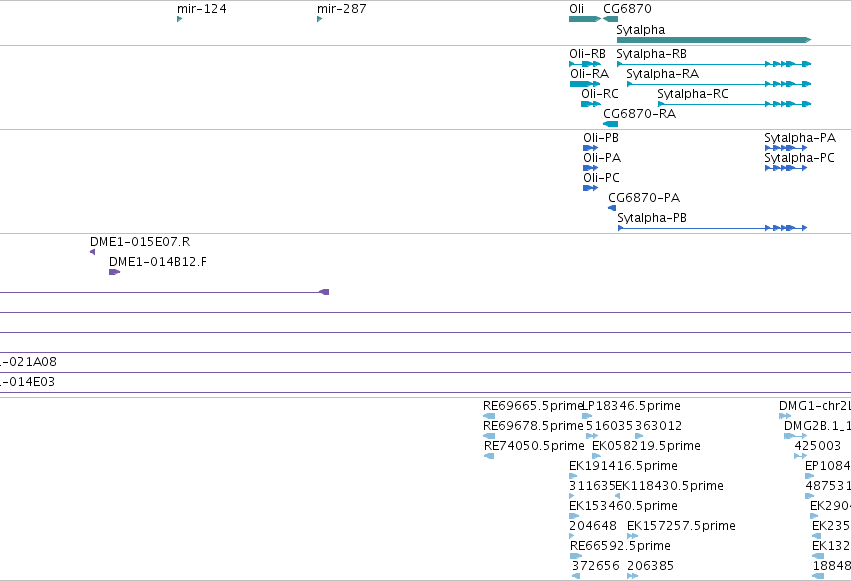Select the RE66592.5prime EST
Viewport: 851px width, 581px height.
(x=576, y=556)
